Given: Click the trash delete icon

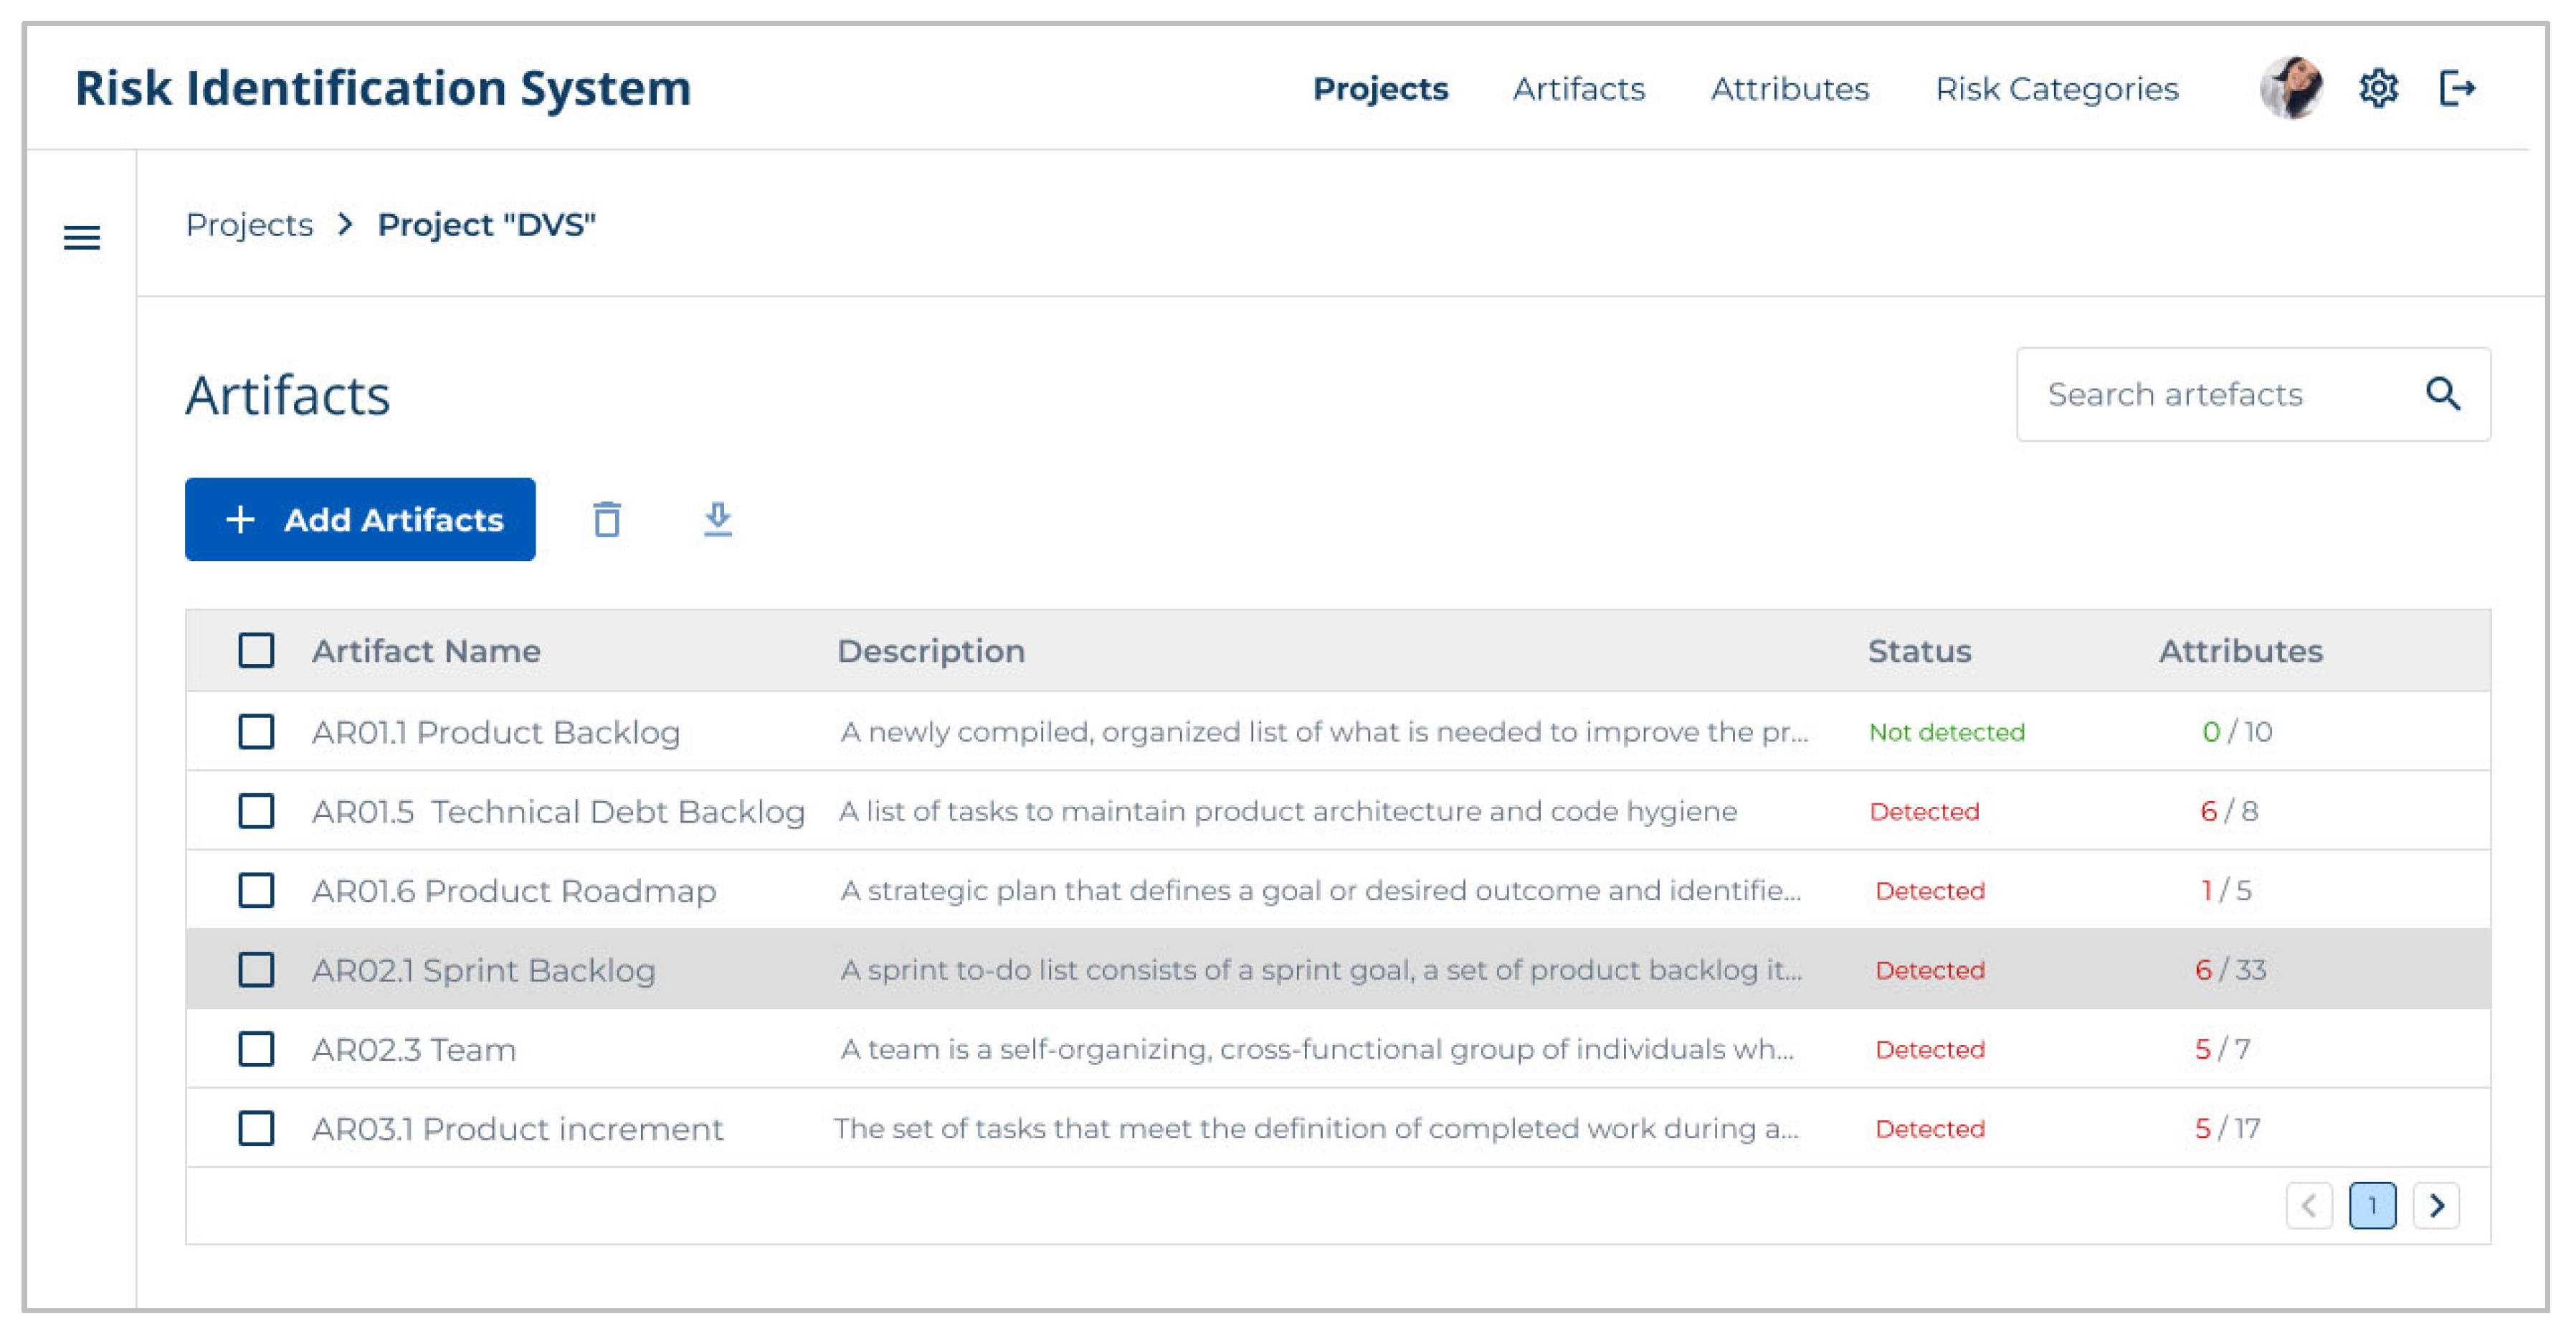Looking at the screenshot, I should click(x=607, y=519).
